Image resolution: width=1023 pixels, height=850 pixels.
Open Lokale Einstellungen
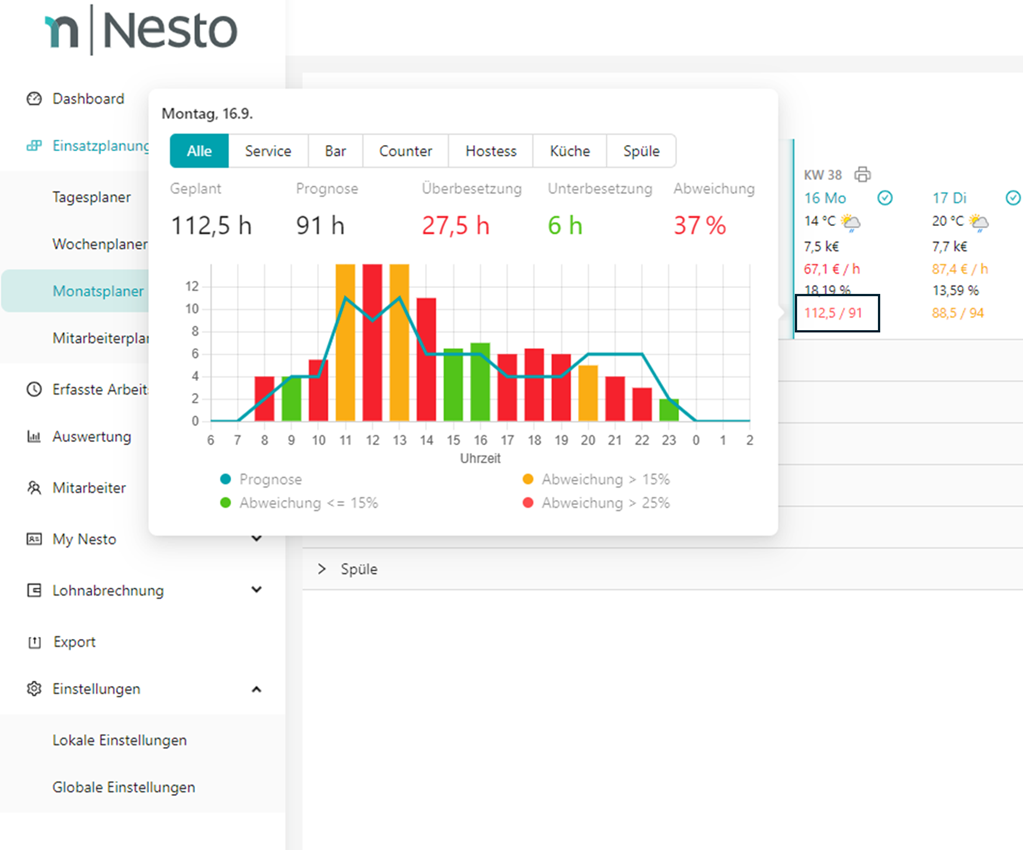click(x=119, y=741)
